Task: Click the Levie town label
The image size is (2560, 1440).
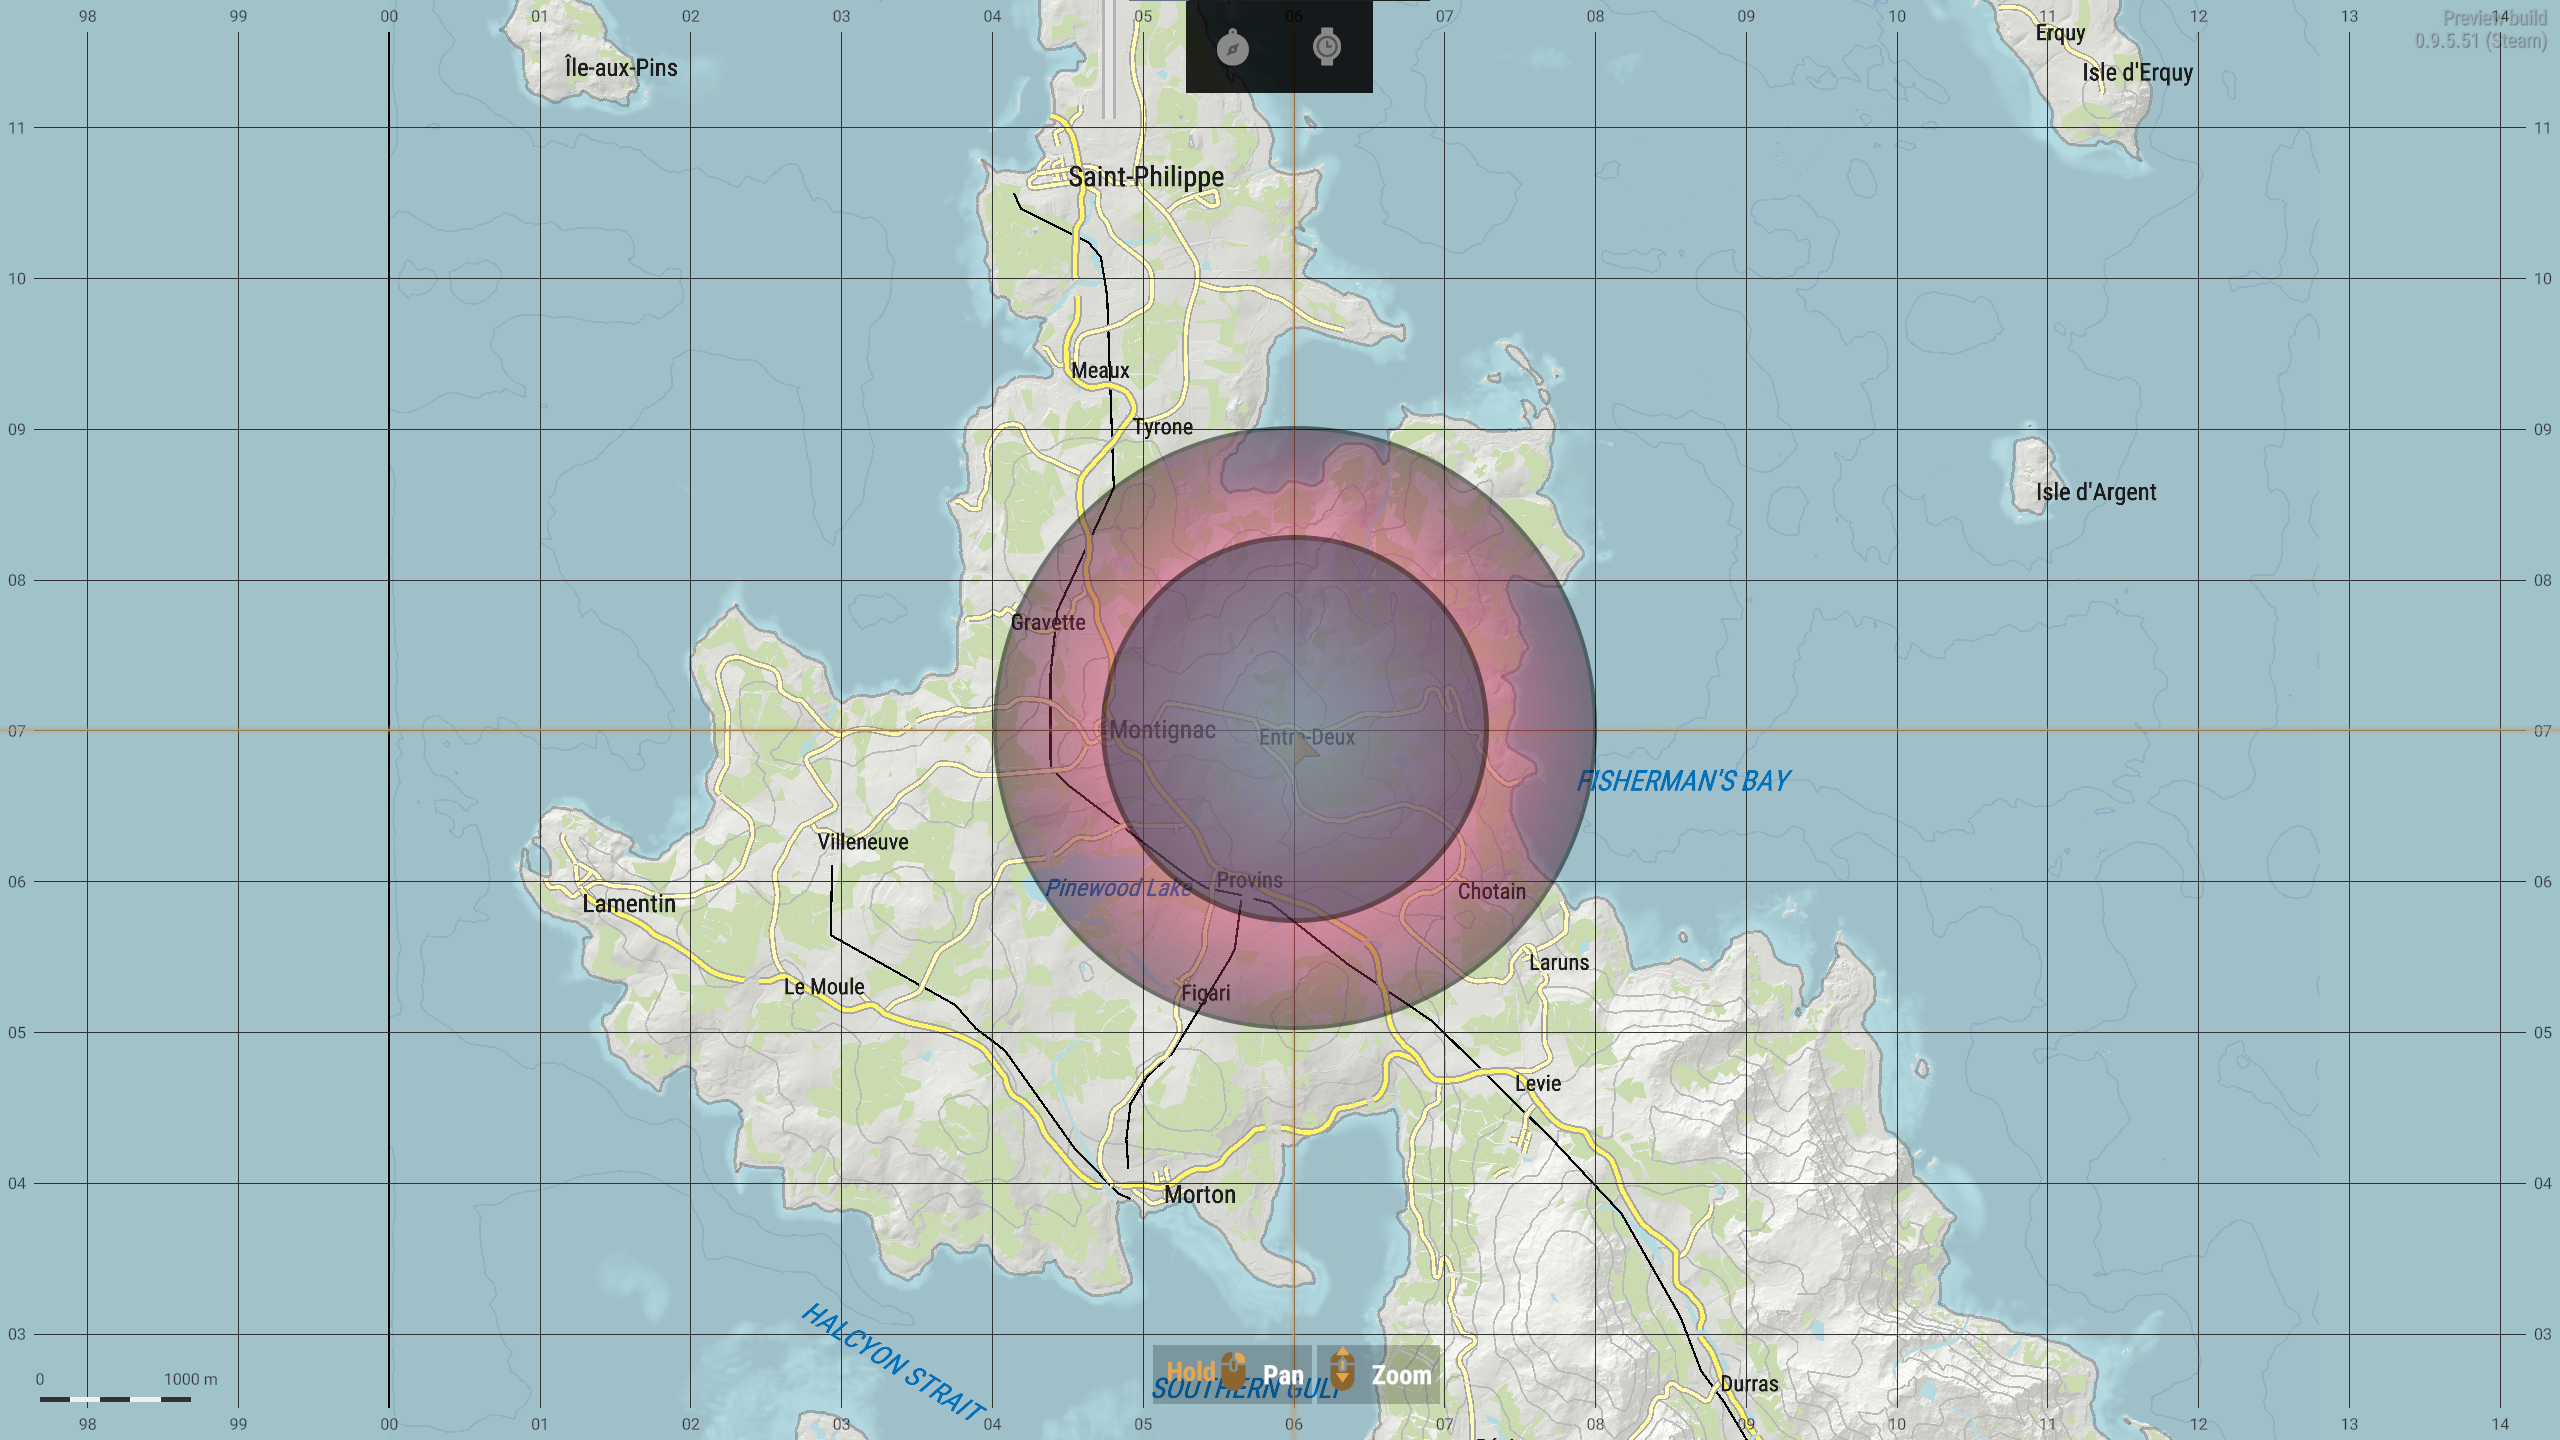Action: [1537, 1084]
